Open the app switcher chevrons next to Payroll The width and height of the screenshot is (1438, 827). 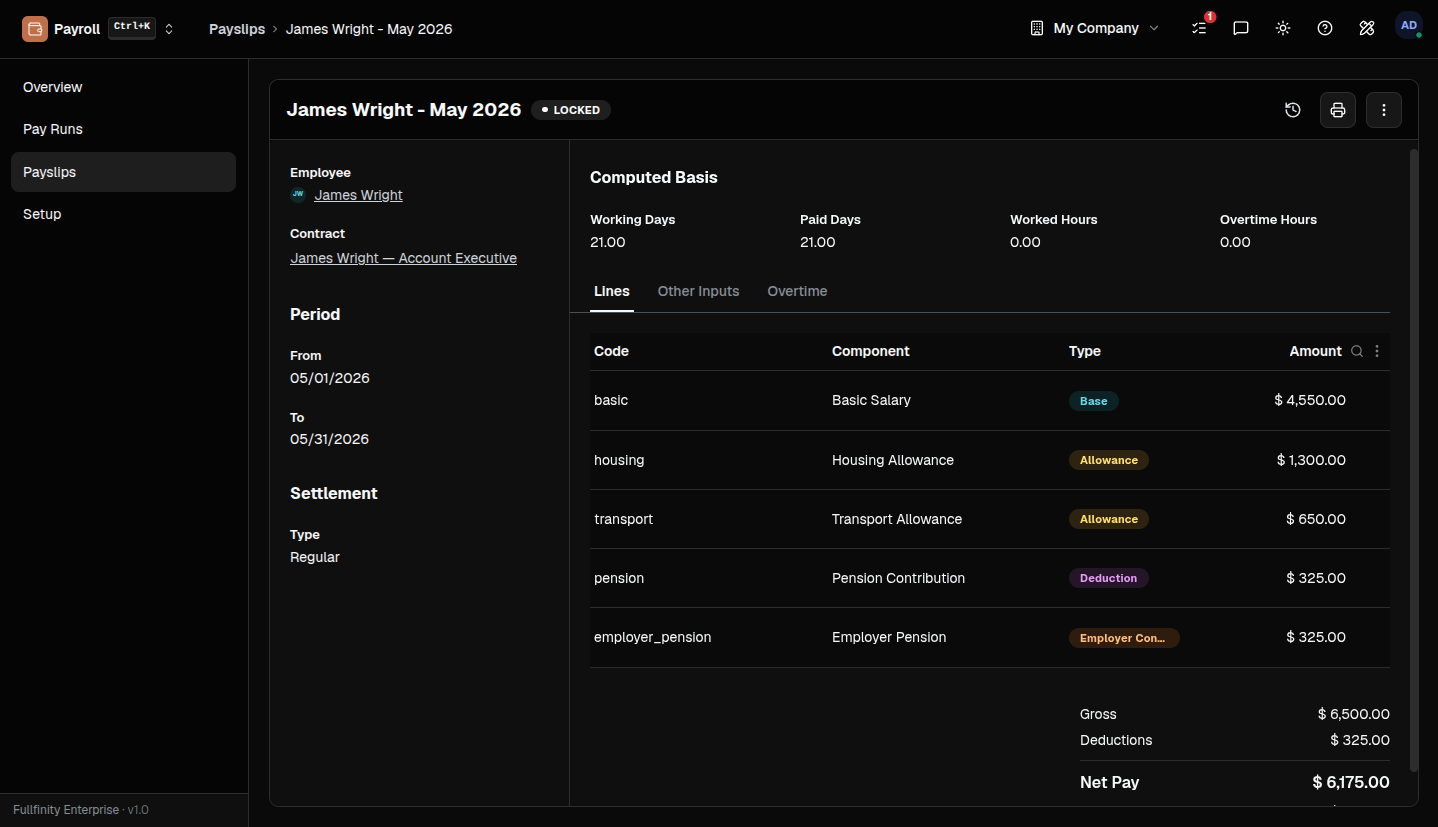(169, 29)
